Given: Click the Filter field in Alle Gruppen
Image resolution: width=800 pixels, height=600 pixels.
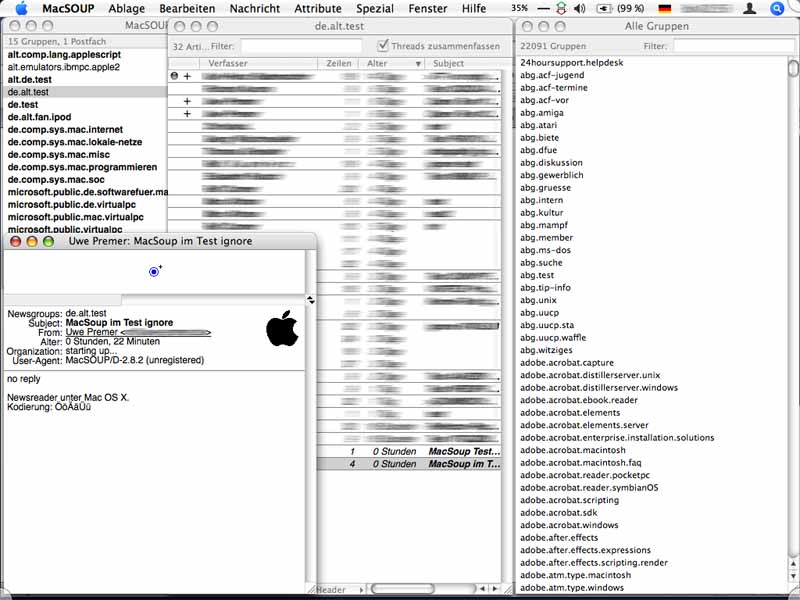Looking at the screenshot, I should coord(733,46).
